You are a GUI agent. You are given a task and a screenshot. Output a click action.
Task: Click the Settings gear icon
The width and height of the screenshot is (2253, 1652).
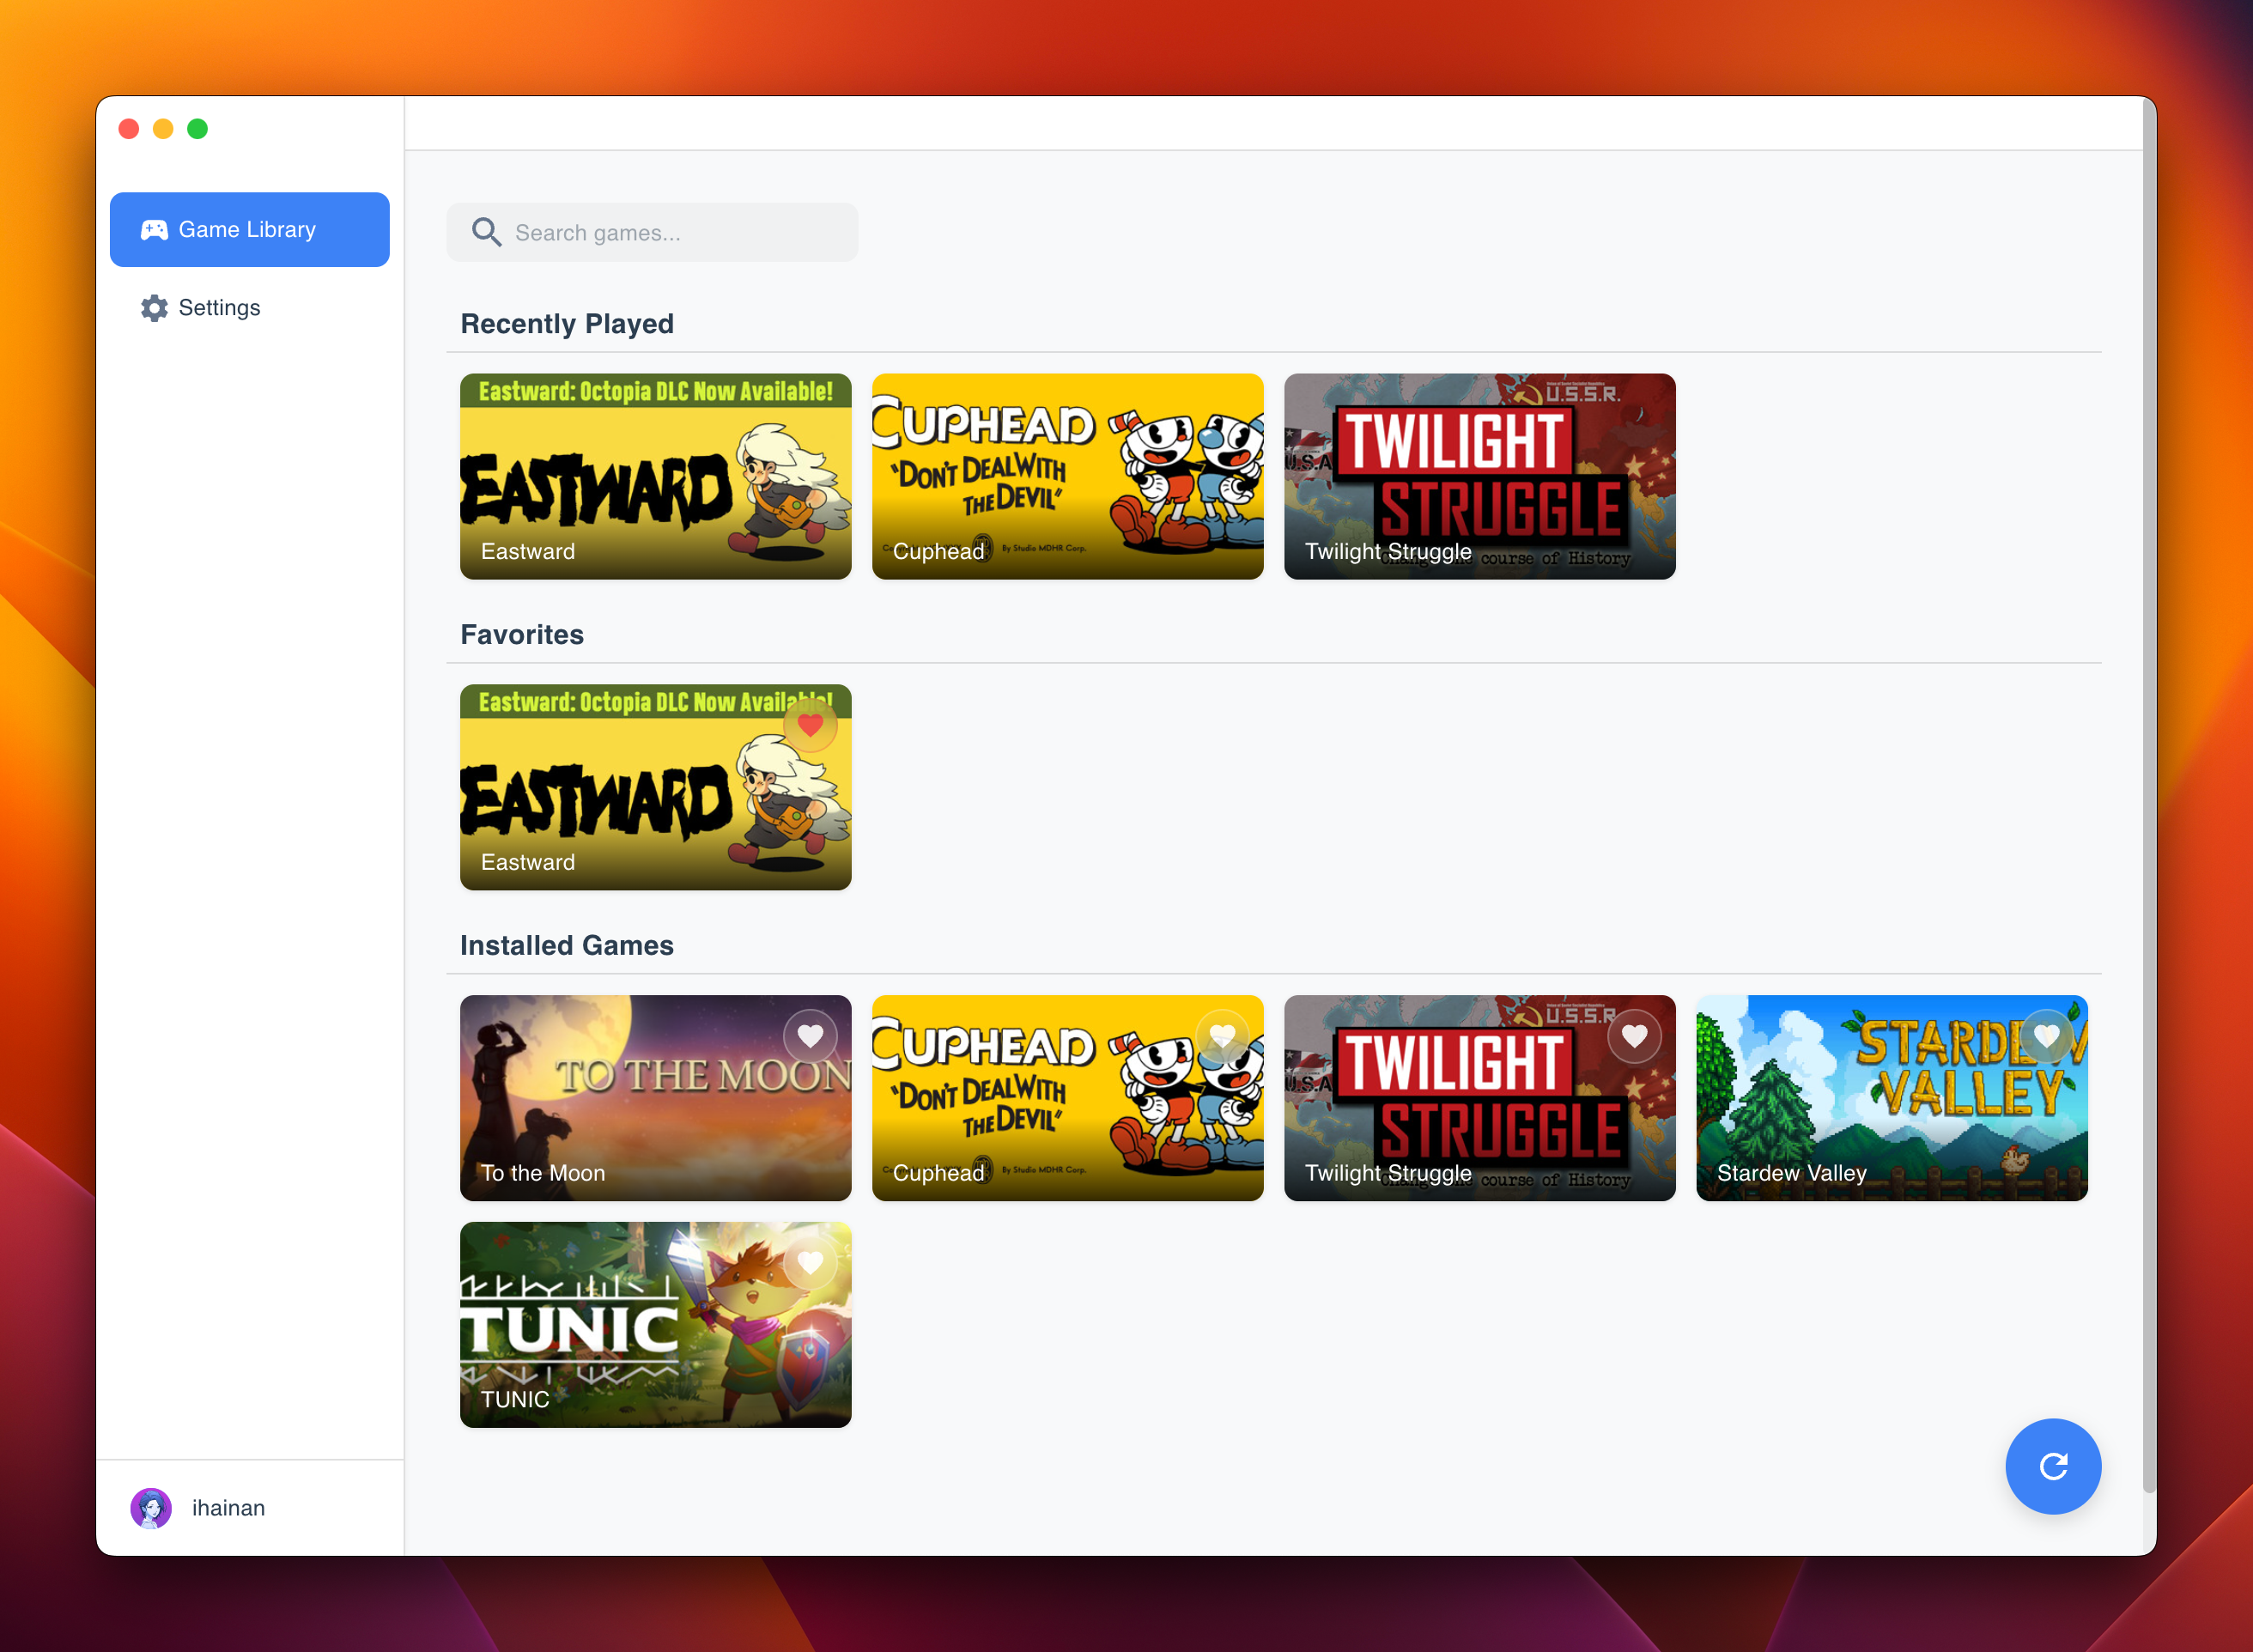[x=154, y=308]
